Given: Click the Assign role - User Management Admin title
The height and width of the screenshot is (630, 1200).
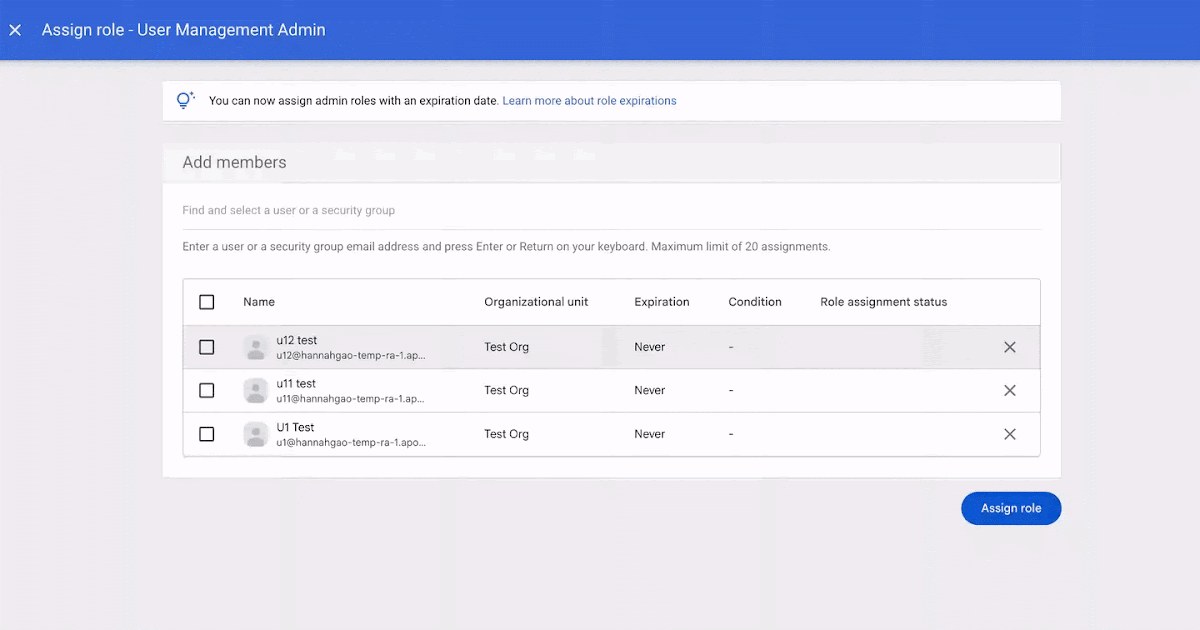Looking at the screenshot, I should pos(184,30).
